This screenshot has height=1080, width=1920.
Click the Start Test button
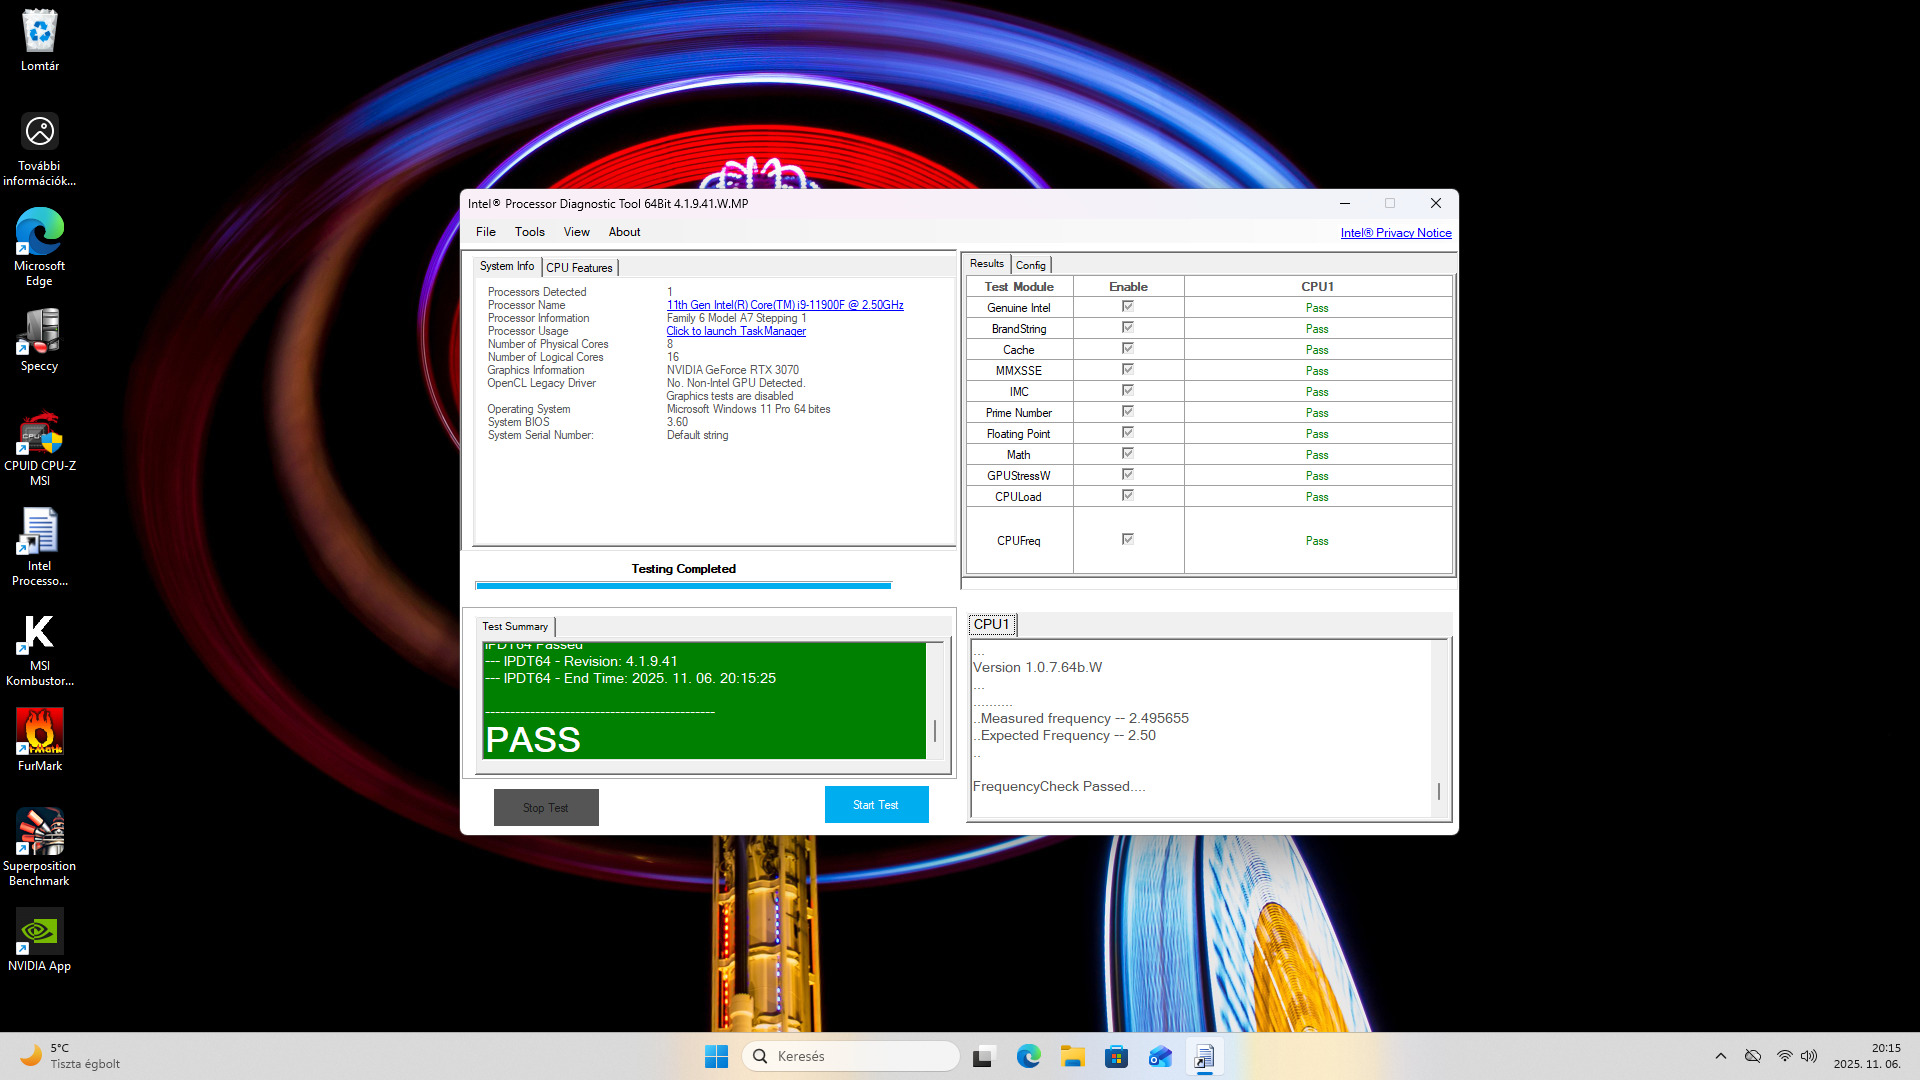(x=876, y=805)
